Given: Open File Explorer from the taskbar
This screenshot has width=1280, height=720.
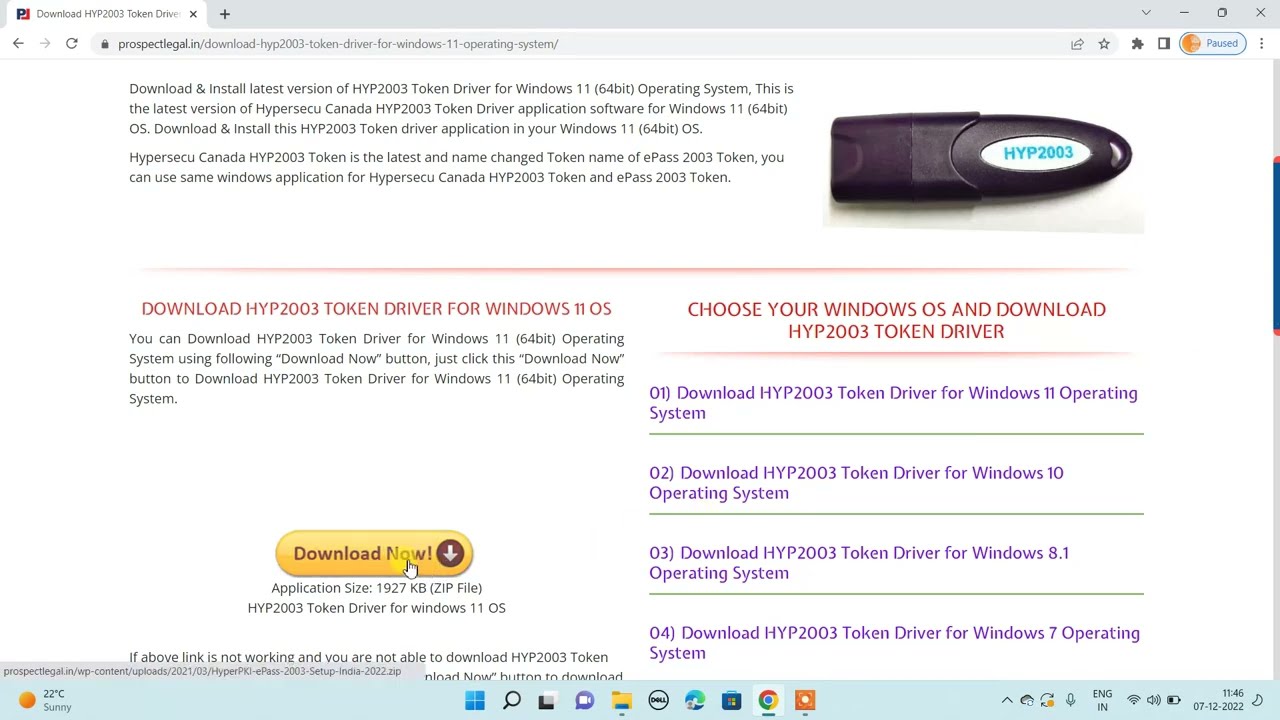Looking at the screenshot, I should (621, 701).
